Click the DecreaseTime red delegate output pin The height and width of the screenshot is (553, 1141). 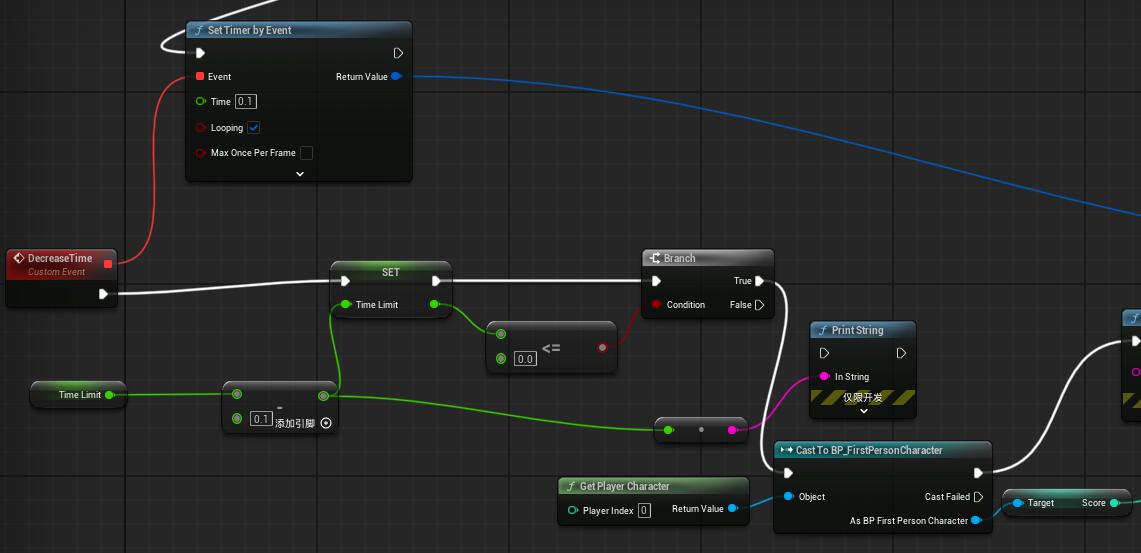tap(108, 264)
